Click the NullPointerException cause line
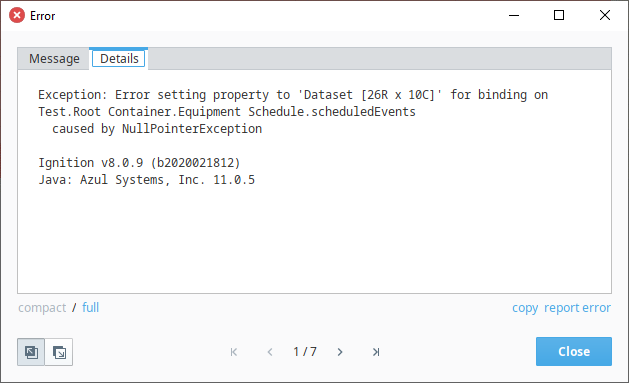The width and height of the screenshot is (629, 383). pos(157,129)
